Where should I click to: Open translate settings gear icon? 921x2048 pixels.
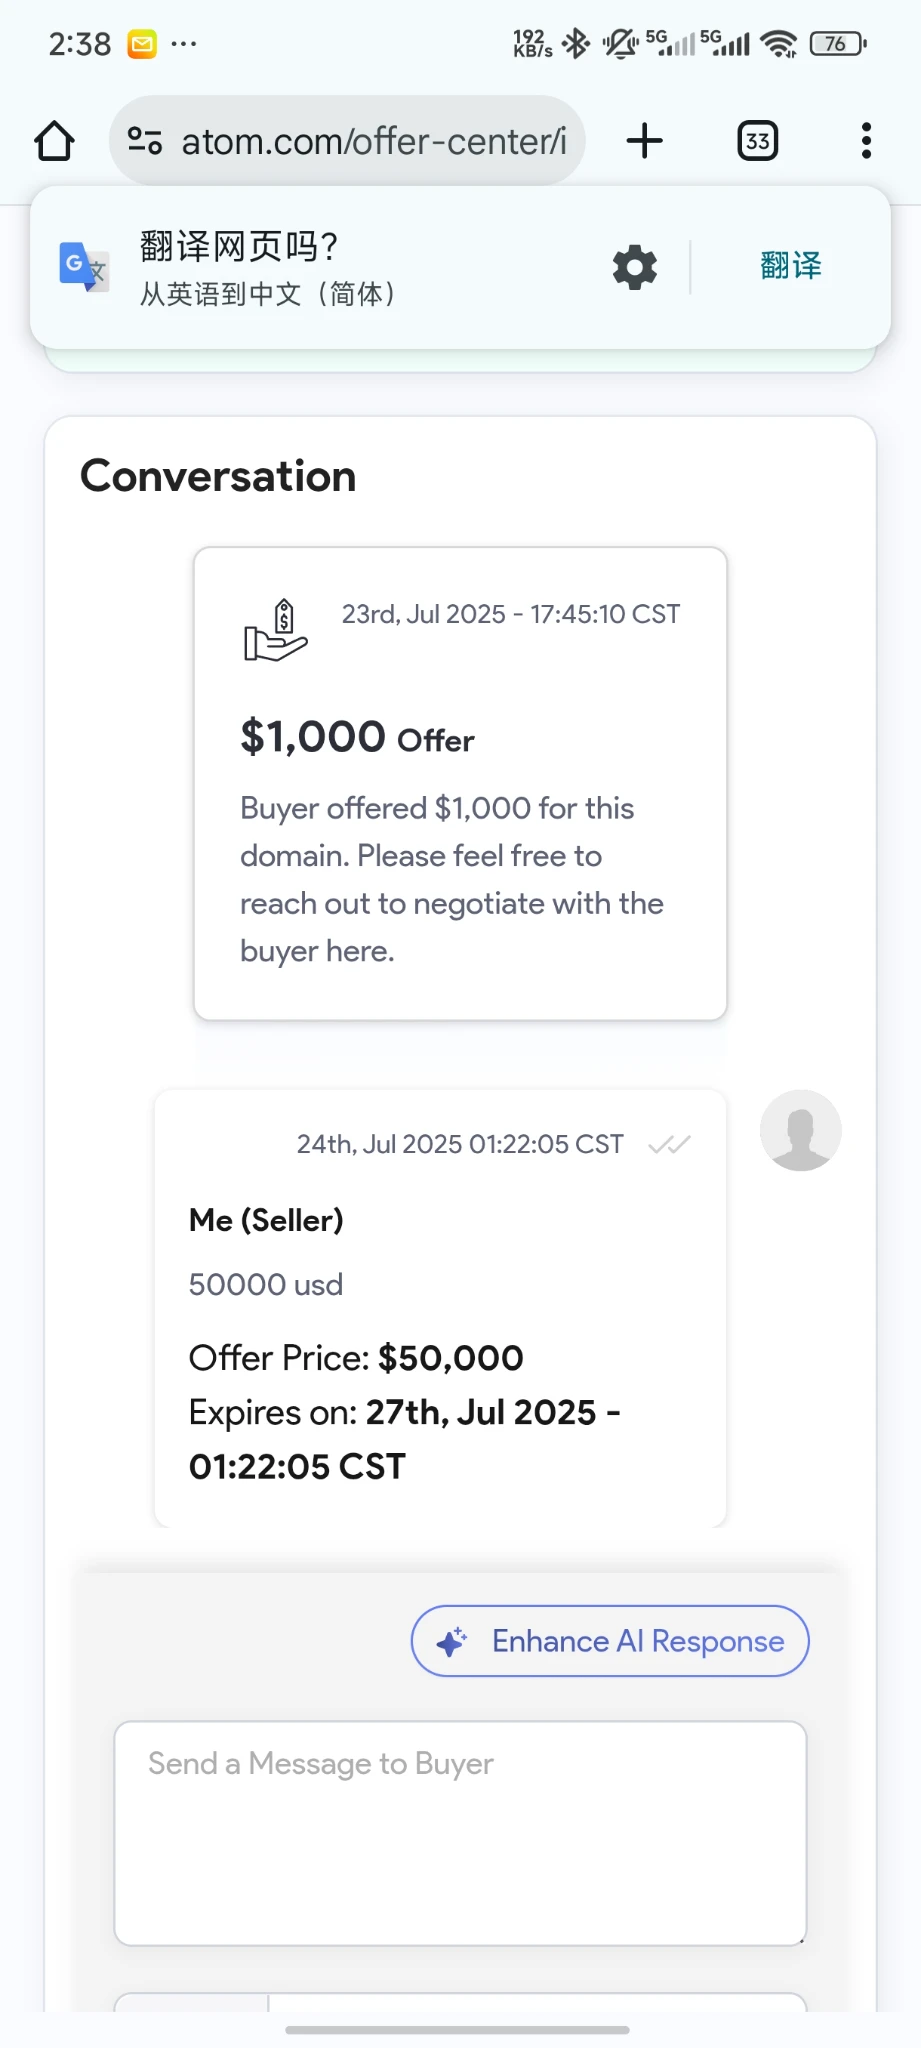pyautogui.click(x=635, y=268)
